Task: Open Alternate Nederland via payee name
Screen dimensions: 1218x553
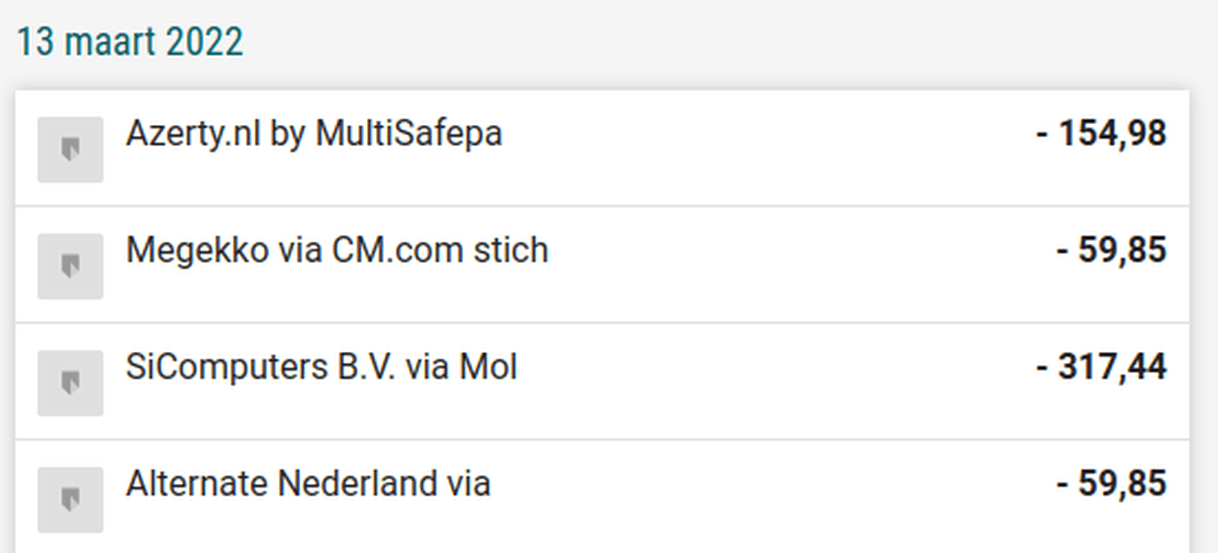Action: click(x=308, y=484)
